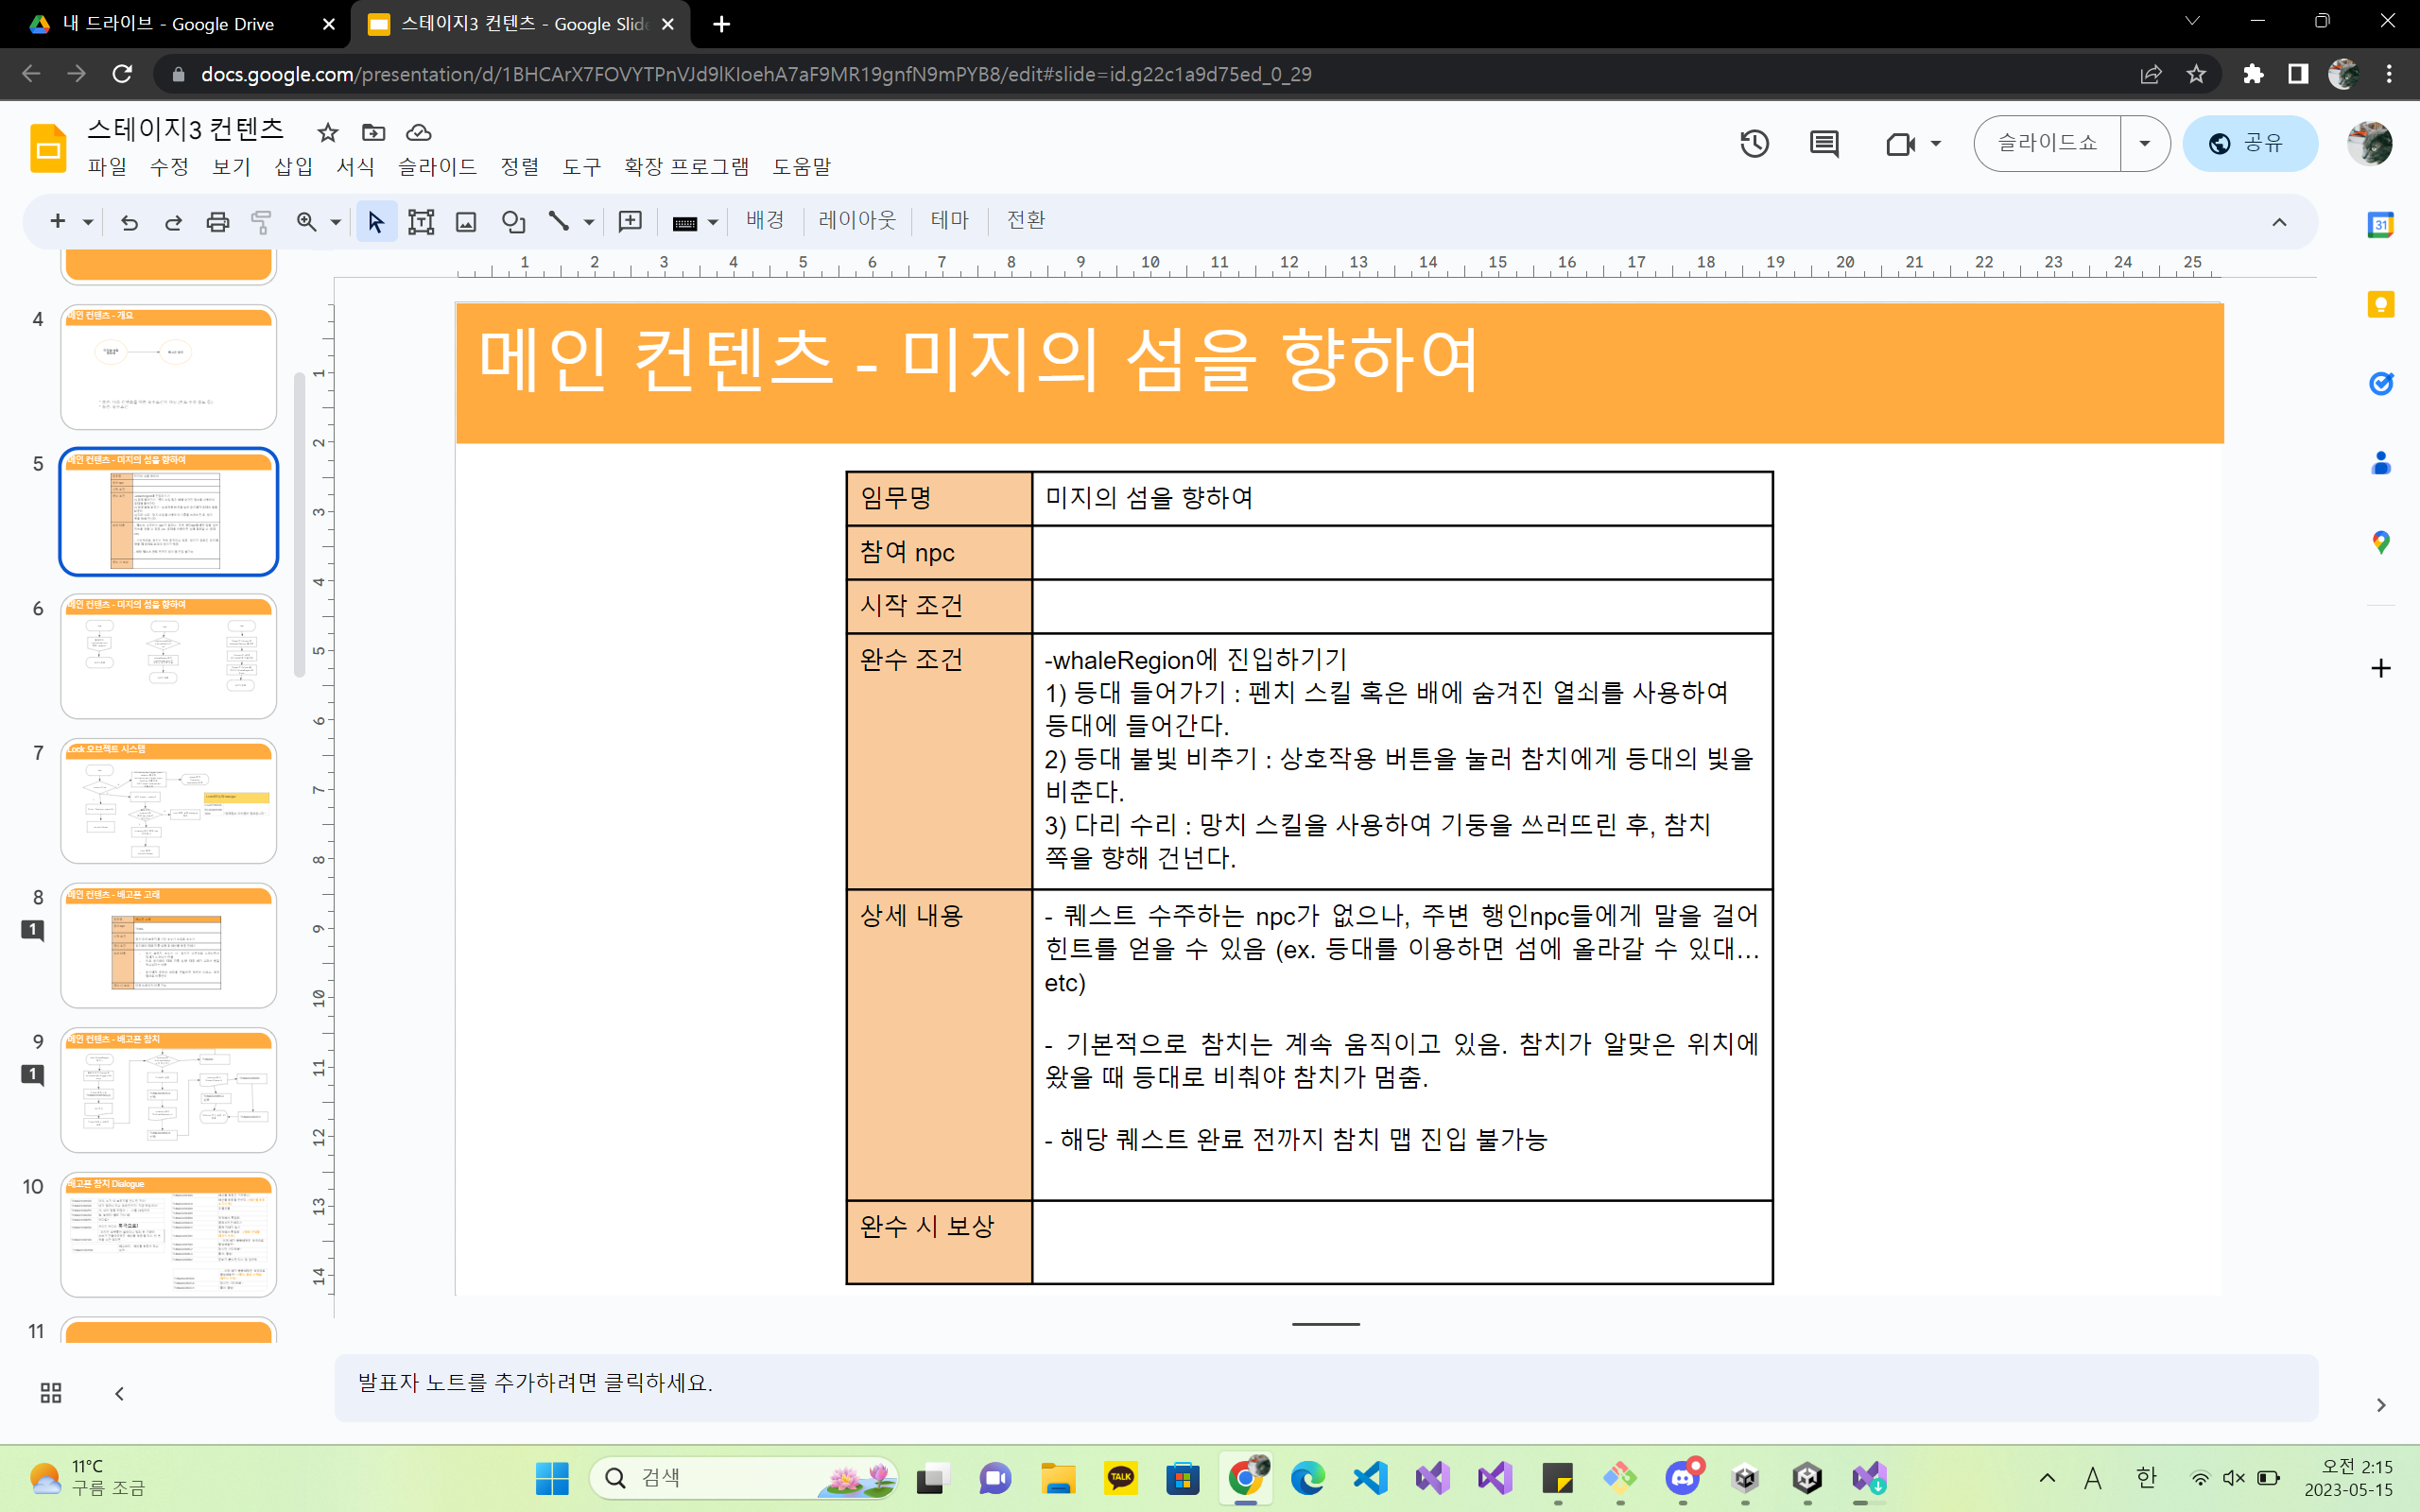Expand zoom level dropdown arrow
The image size is (2420, 1512).
[336, 222]
